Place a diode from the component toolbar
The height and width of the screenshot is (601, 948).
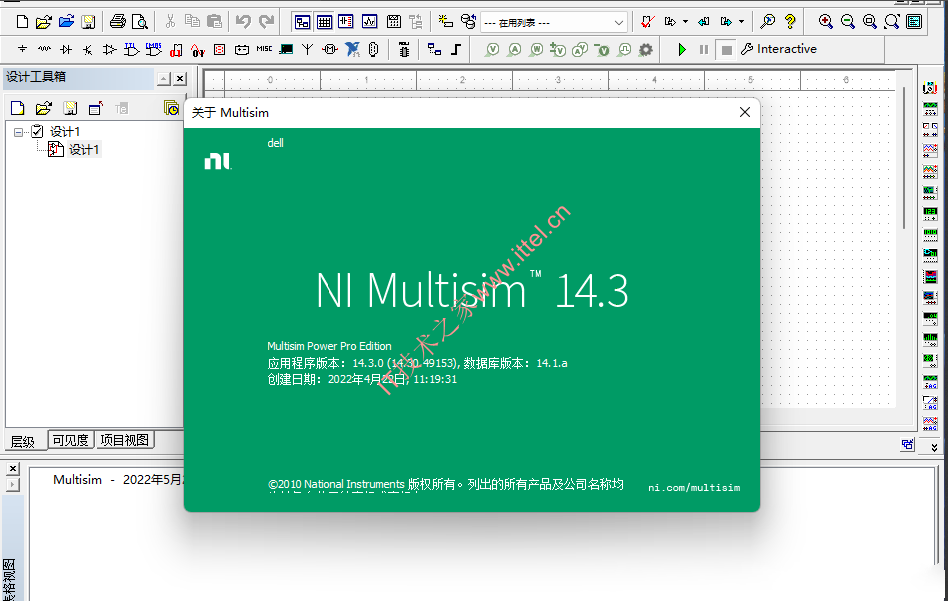(x=66, y=49)
